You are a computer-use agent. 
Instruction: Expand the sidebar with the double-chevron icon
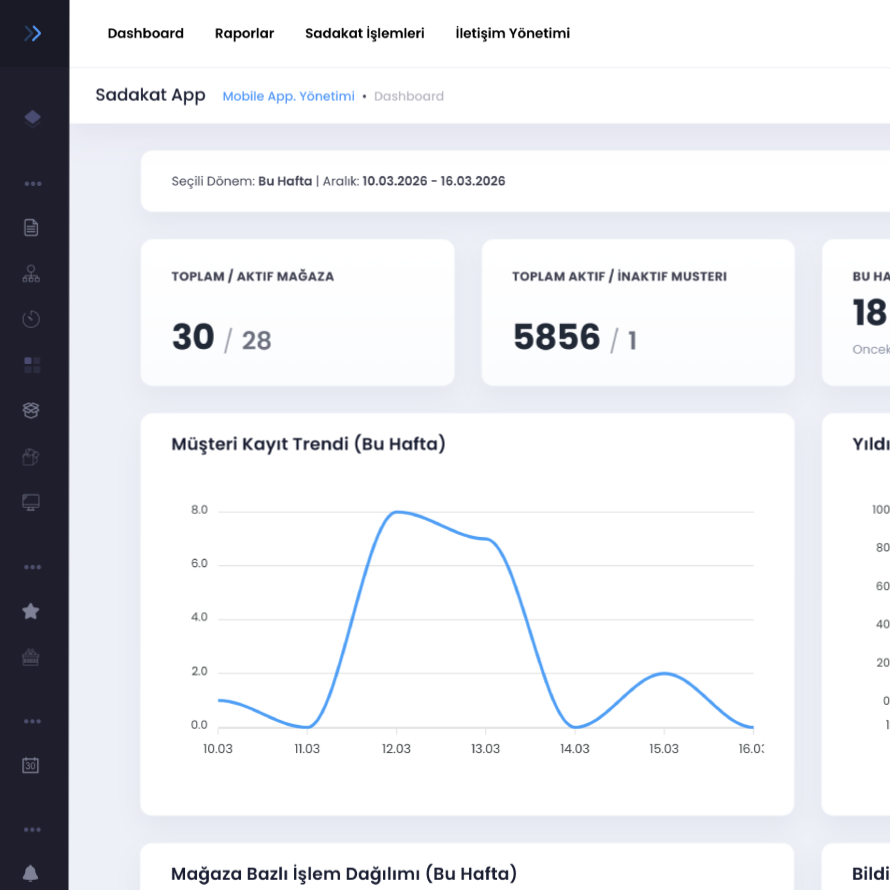tap(33, 33)
